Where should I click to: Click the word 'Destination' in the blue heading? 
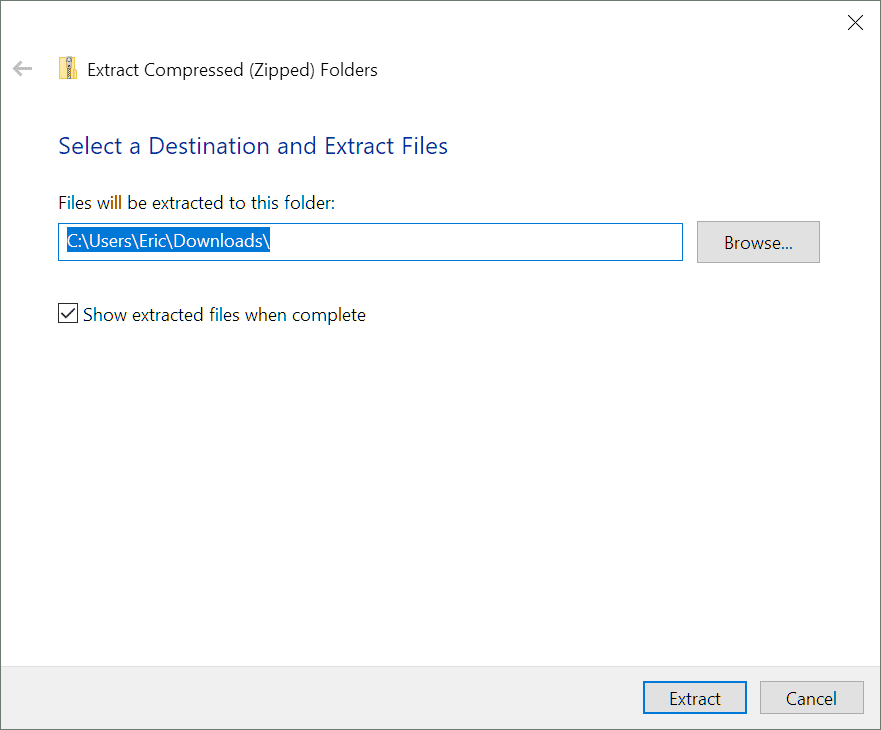[209, 146]
